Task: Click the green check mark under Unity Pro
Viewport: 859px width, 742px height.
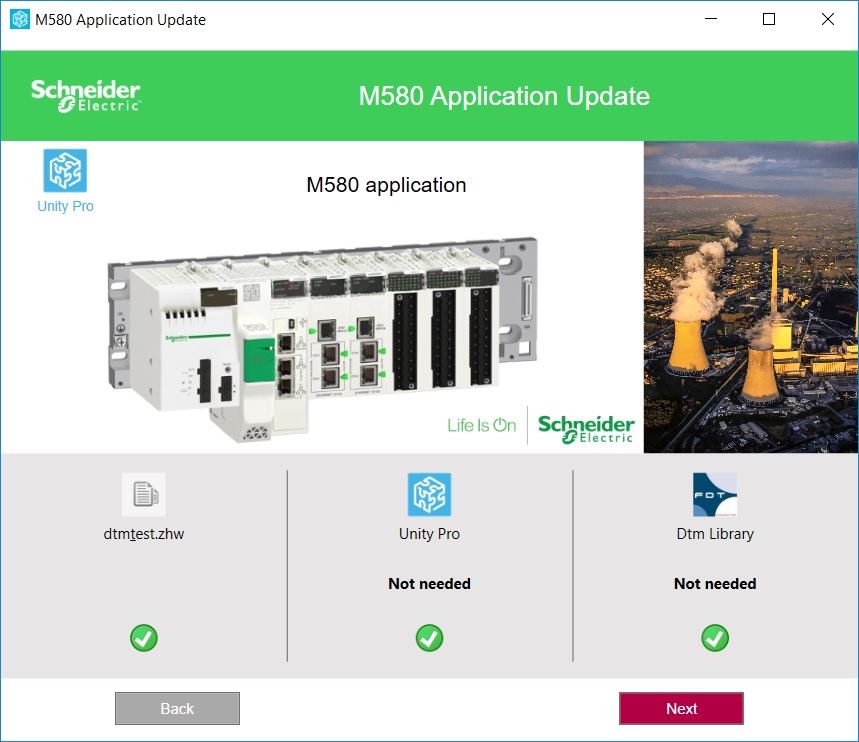Action: coord(430,638)
